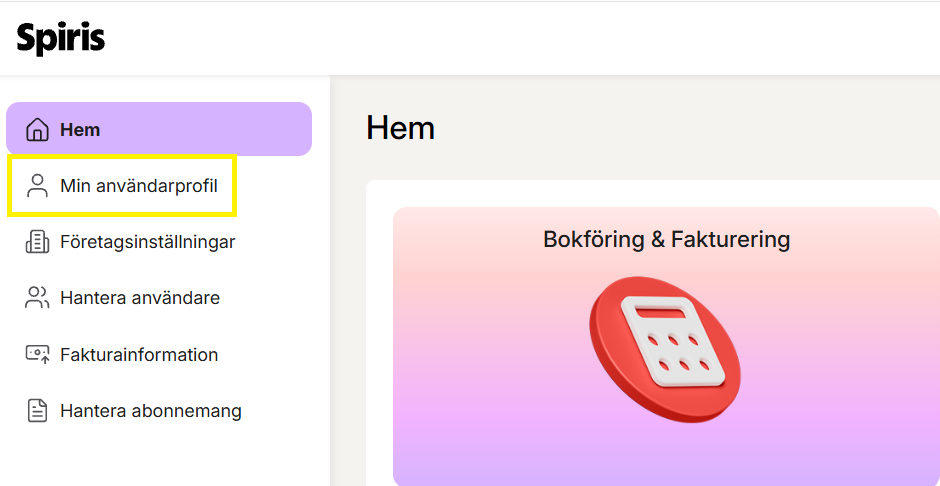The width and height of the screenshot is (940, 486).
Task: Click the person icon for Min användarprofil
Action: (x=38, y=186)
